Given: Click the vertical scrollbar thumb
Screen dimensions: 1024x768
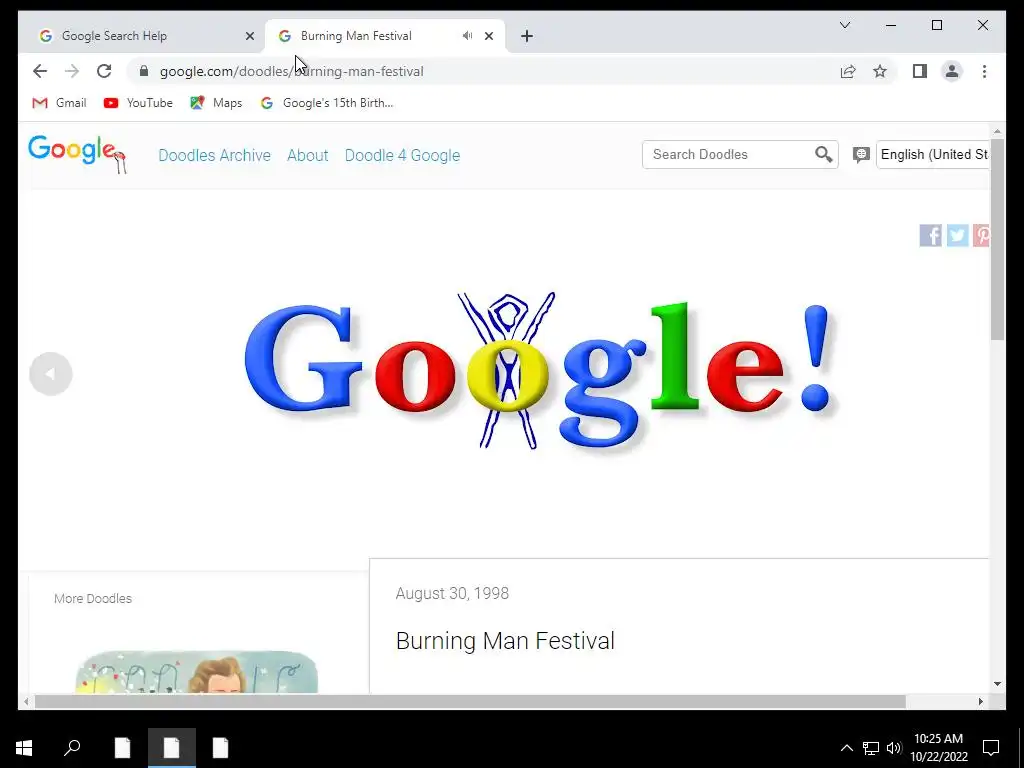Looking at the screenshot, I should click(997, 238).
